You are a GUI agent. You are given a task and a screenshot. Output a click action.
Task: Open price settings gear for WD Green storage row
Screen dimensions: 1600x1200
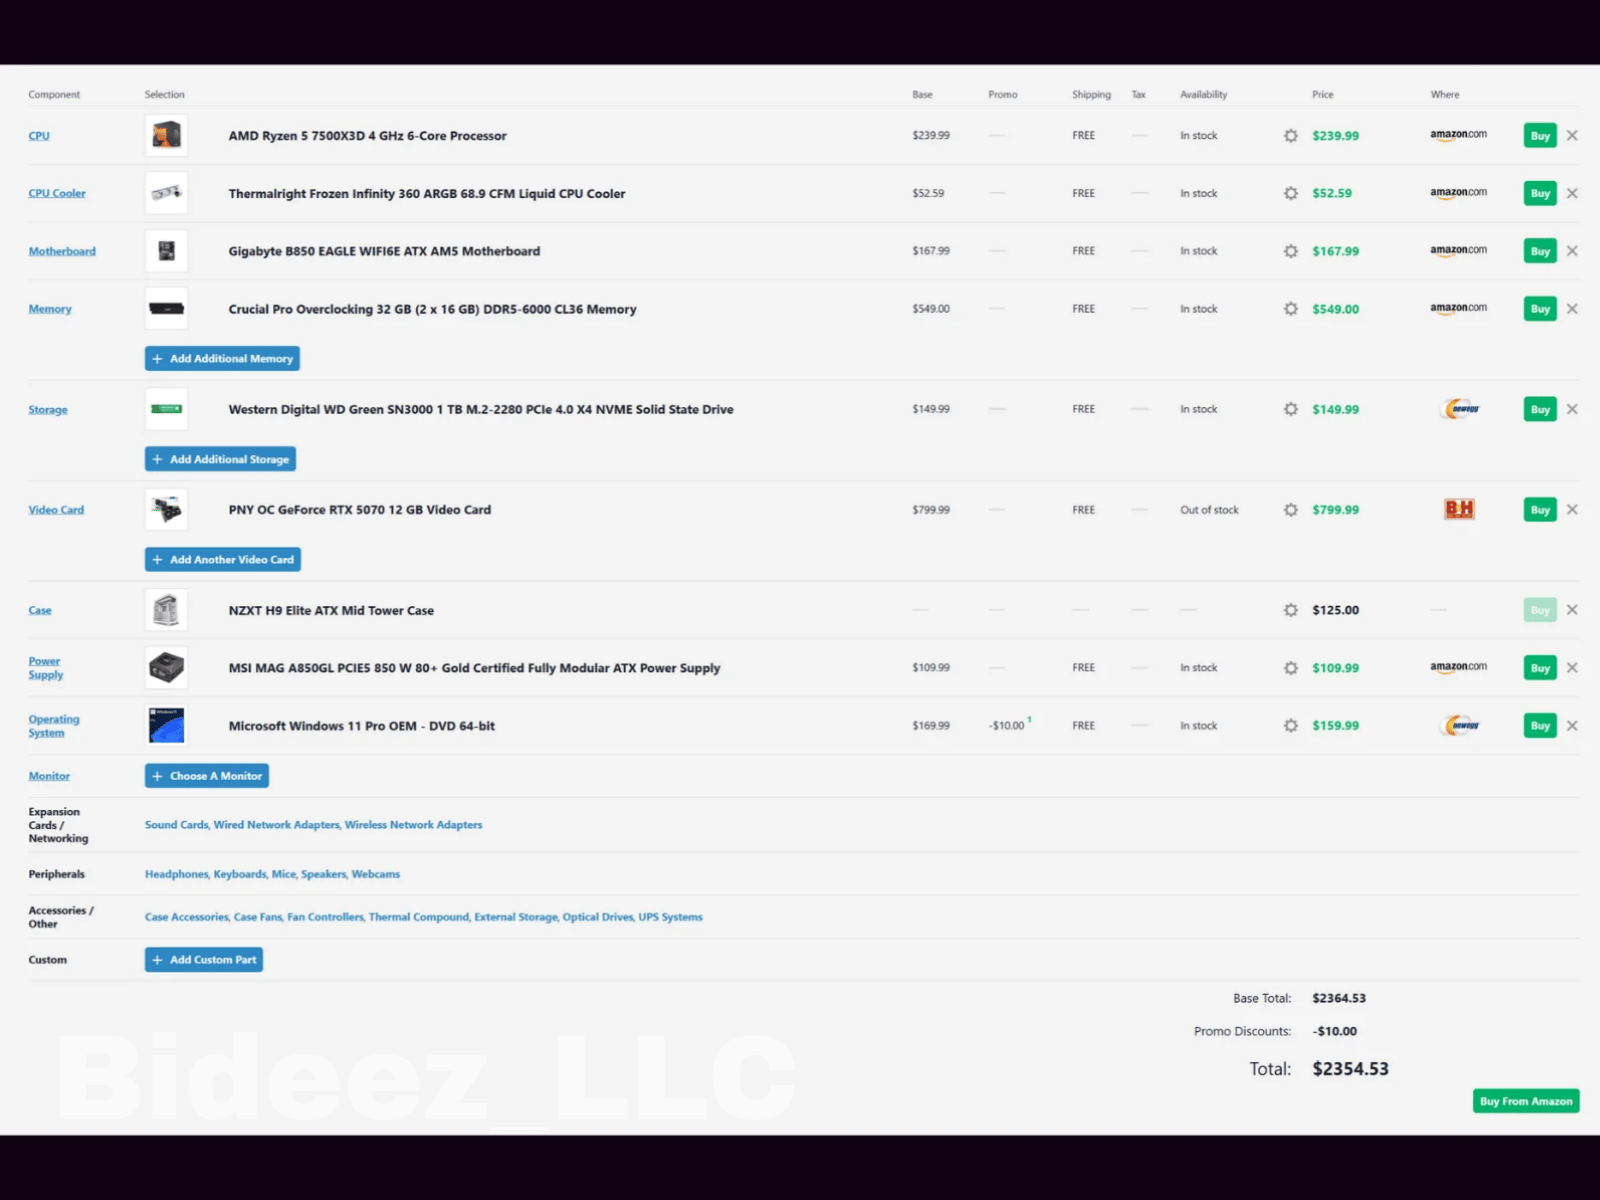(1291, 410)
